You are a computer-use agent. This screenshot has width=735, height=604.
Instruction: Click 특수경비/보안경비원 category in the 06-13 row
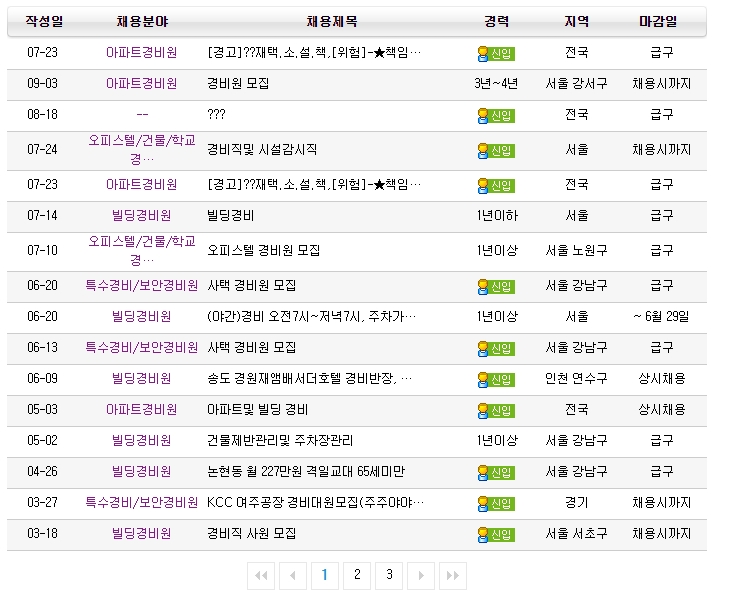[142, 347]
